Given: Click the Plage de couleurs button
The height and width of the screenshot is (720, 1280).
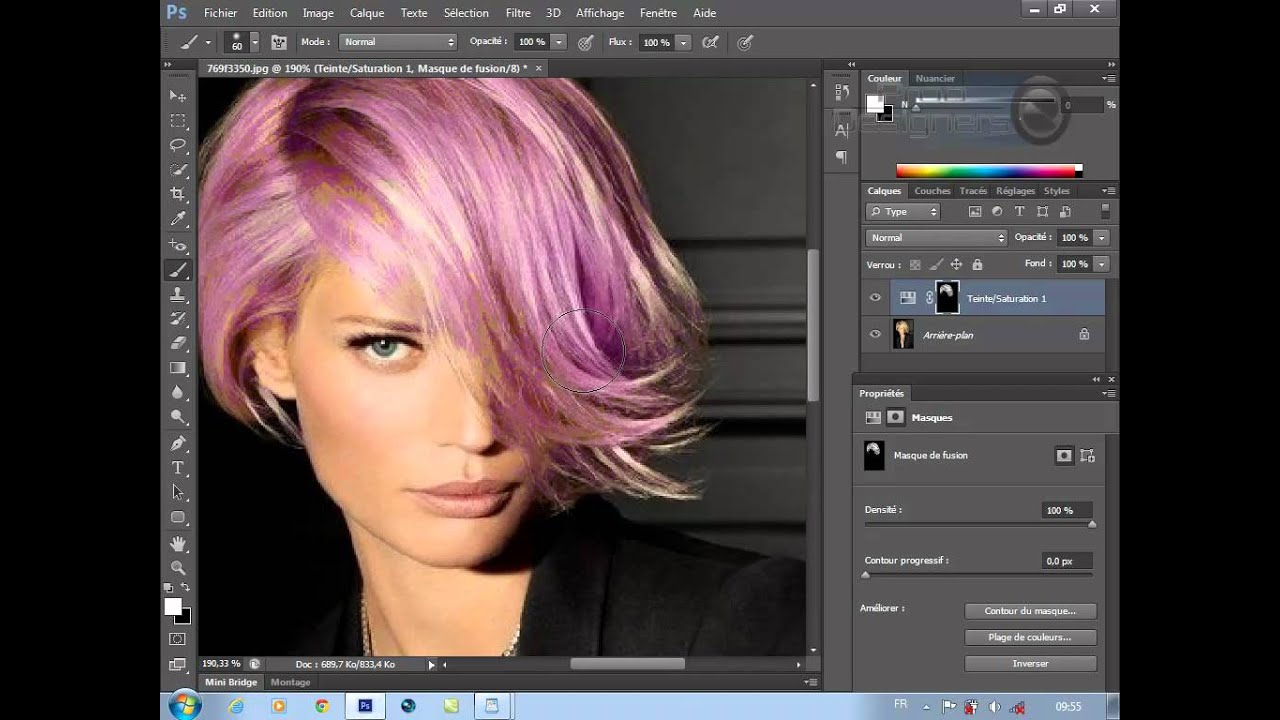Looking at the screenshot, I should coord(1030,637).
